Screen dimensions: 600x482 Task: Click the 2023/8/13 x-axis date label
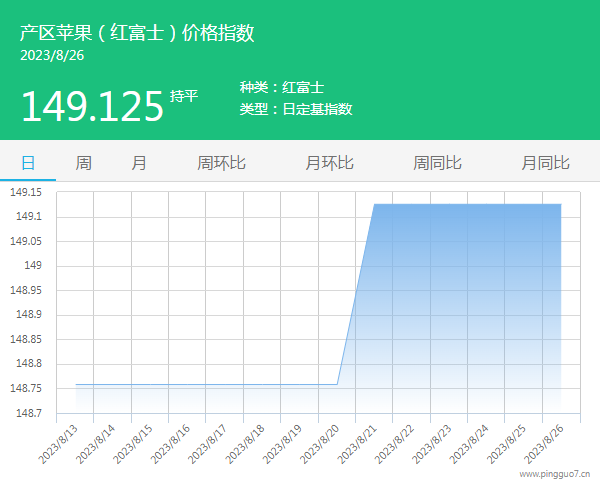pos(59,442)
